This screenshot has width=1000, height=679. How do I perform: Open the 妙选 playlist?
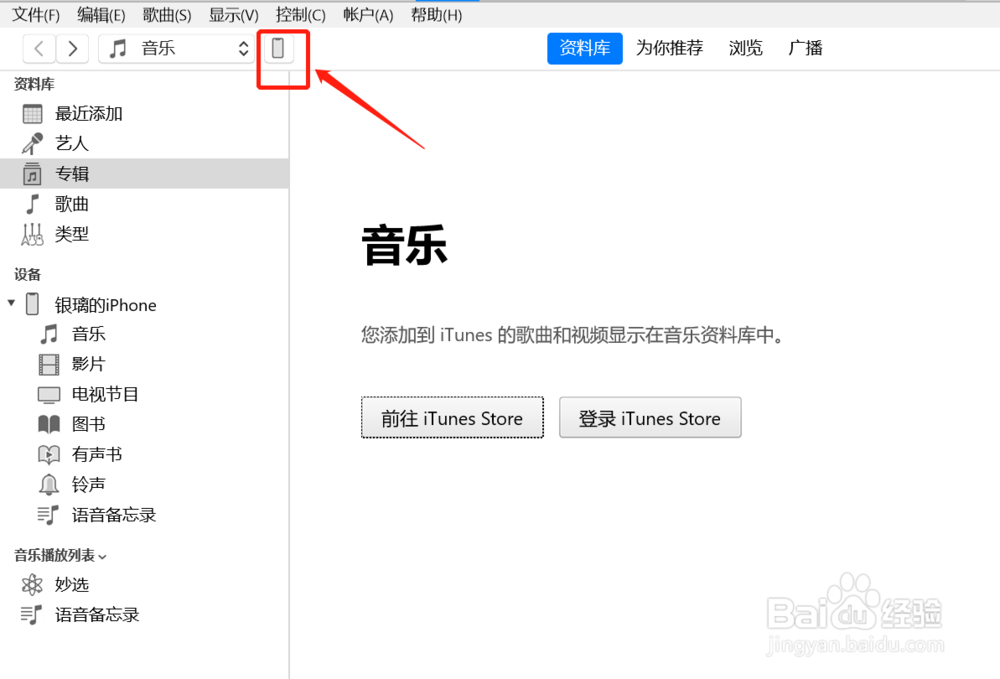[71, 585]
